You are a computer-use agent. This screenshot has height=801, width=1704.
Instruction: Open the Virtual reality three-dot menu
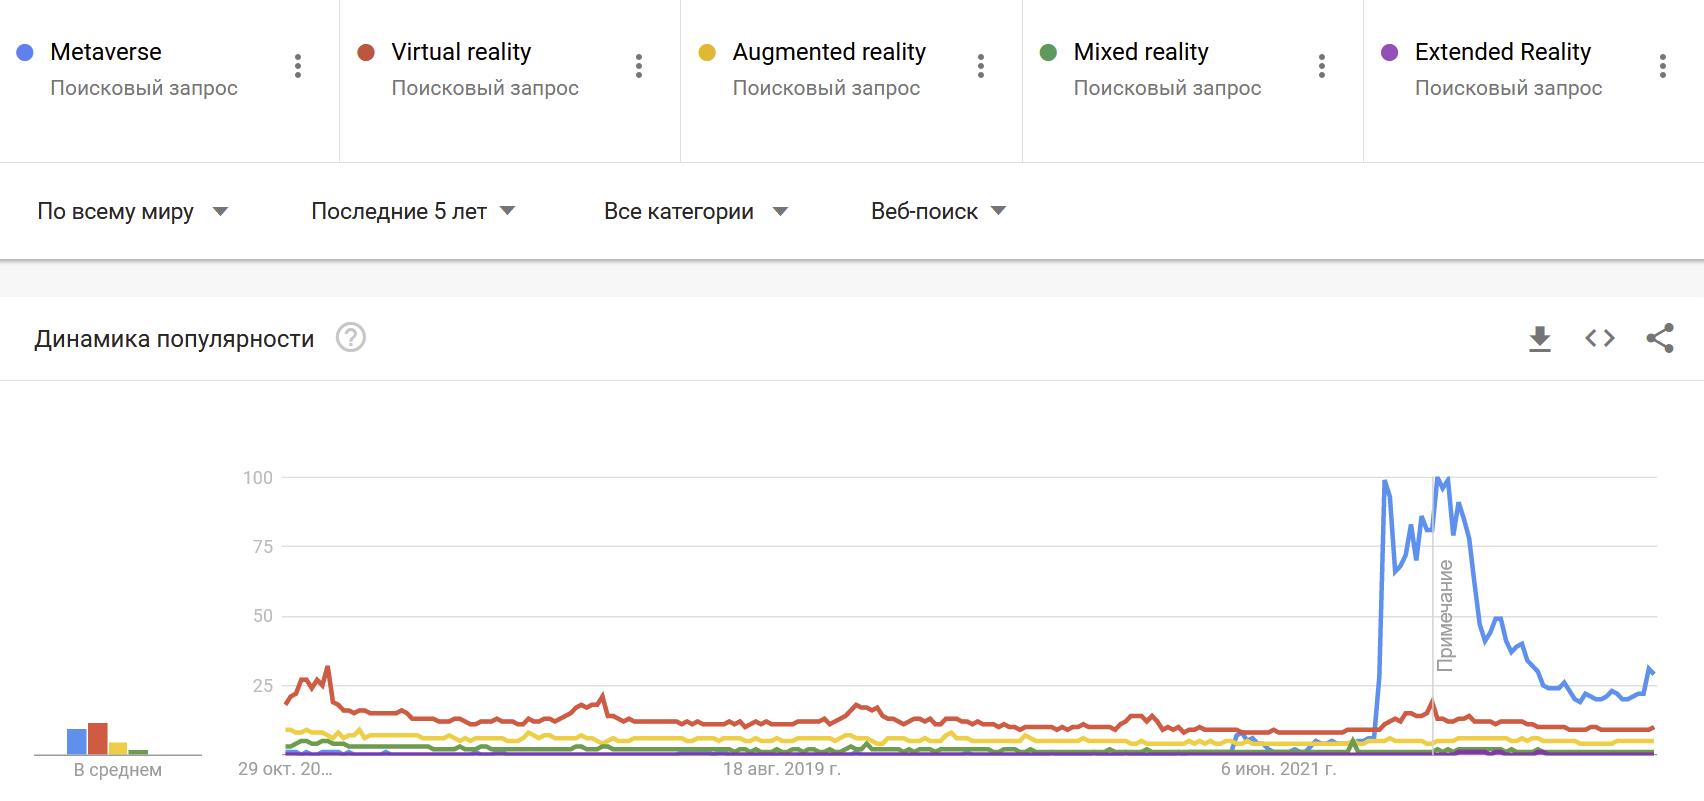pyautogui.click(x=639, y=66)
